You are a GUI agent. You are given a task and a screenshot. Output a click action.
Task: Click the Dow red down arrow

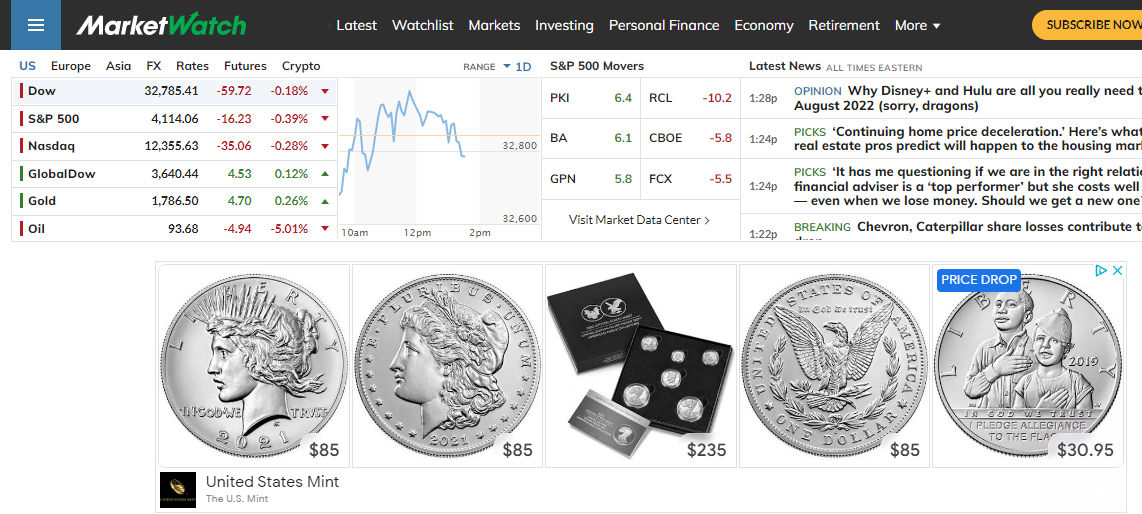(325, 91)
